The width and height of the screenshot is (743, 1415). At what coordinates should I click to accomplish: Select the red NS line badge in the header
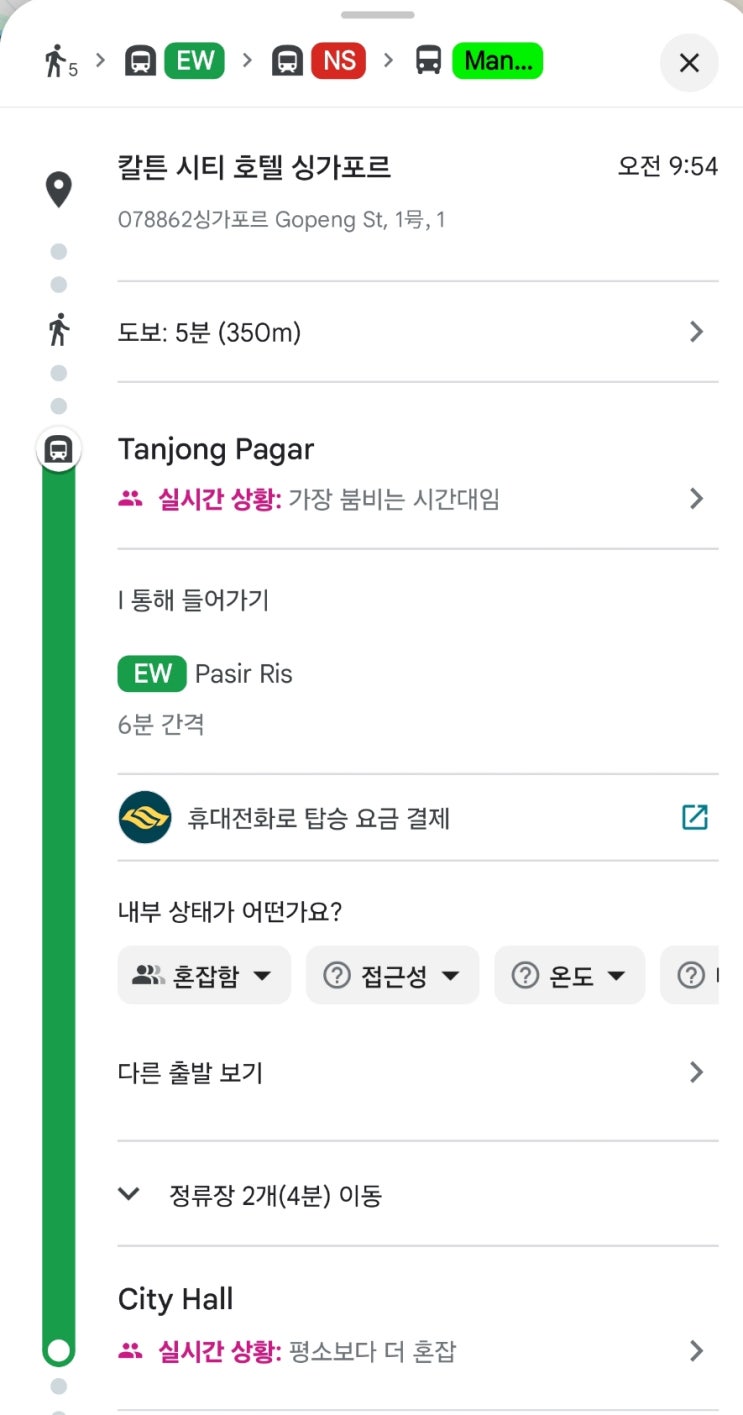pyautogui.click(x=338, y=61)
